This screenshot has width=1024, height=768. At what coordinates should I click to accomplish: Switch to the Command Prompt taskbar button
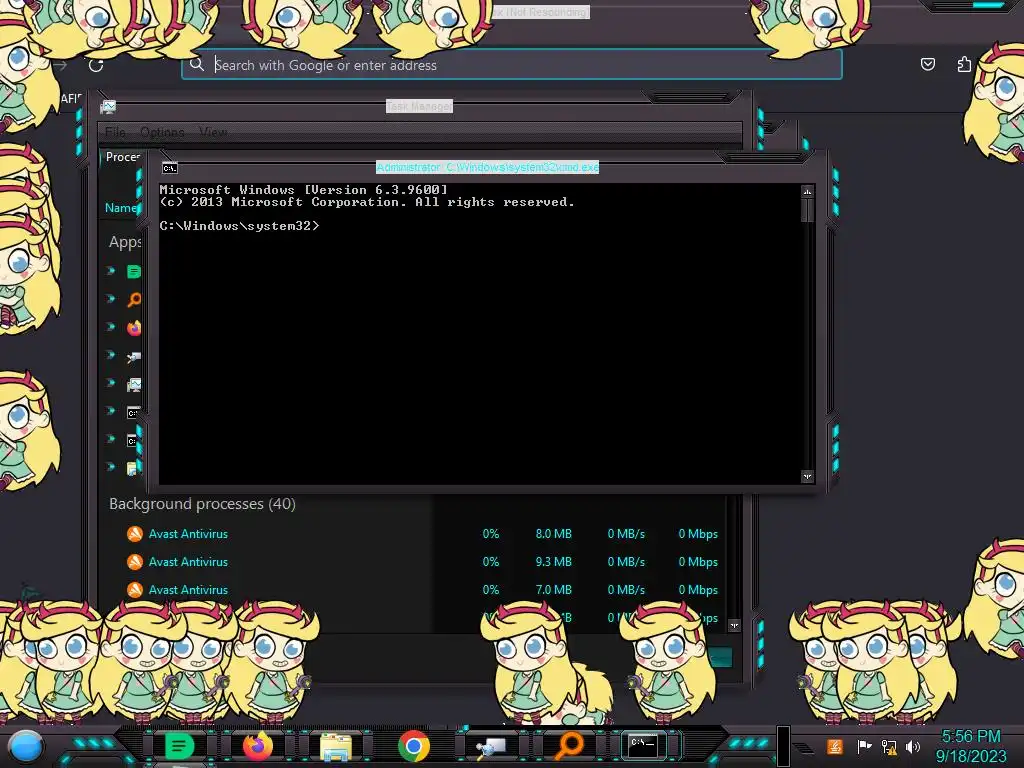pos(643,745)
